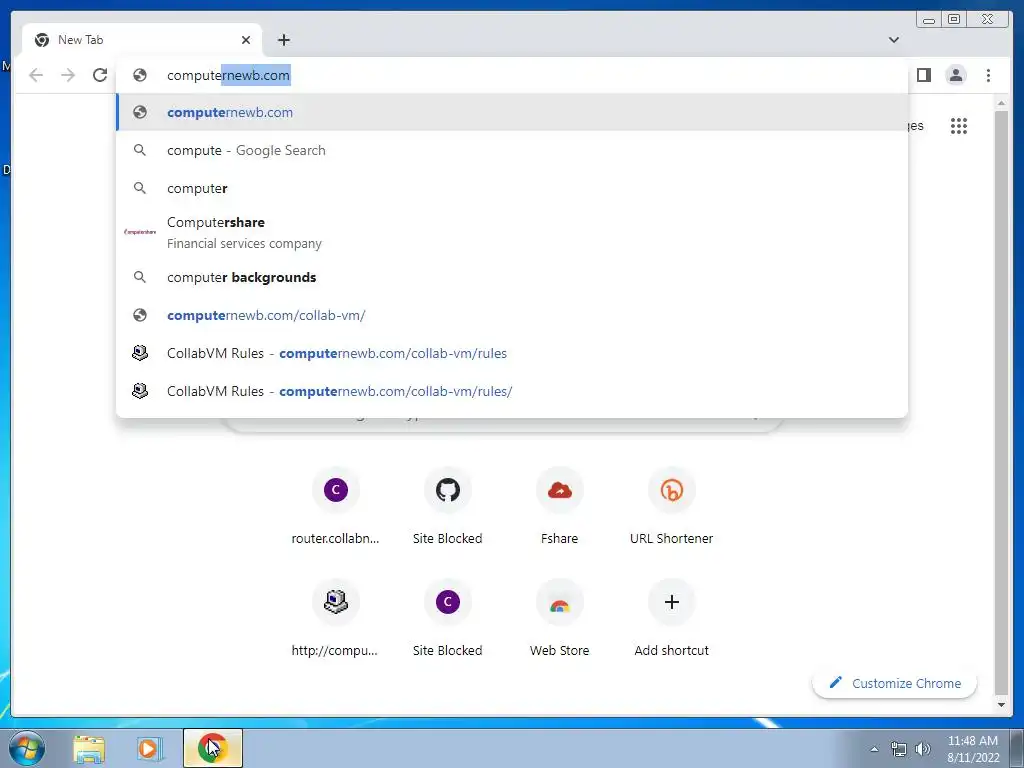Open the side panel icon
The width and height of the screenshot is (1024, 768).
click(x=923, y=75)
